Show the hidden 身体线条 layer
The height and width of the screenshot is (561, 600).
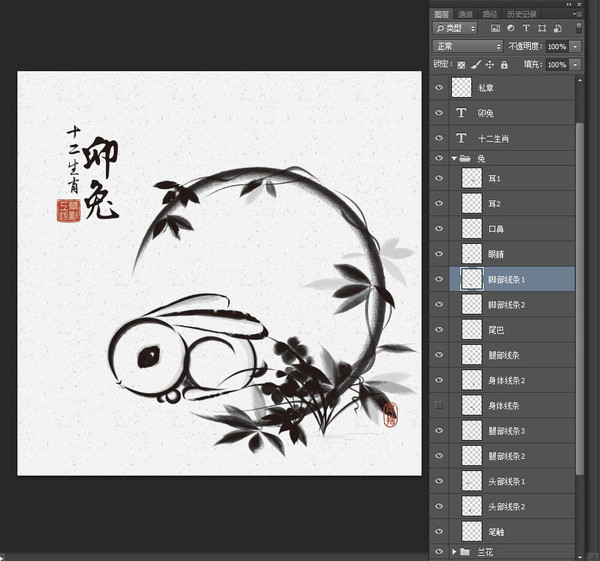[x=439, y=405]
